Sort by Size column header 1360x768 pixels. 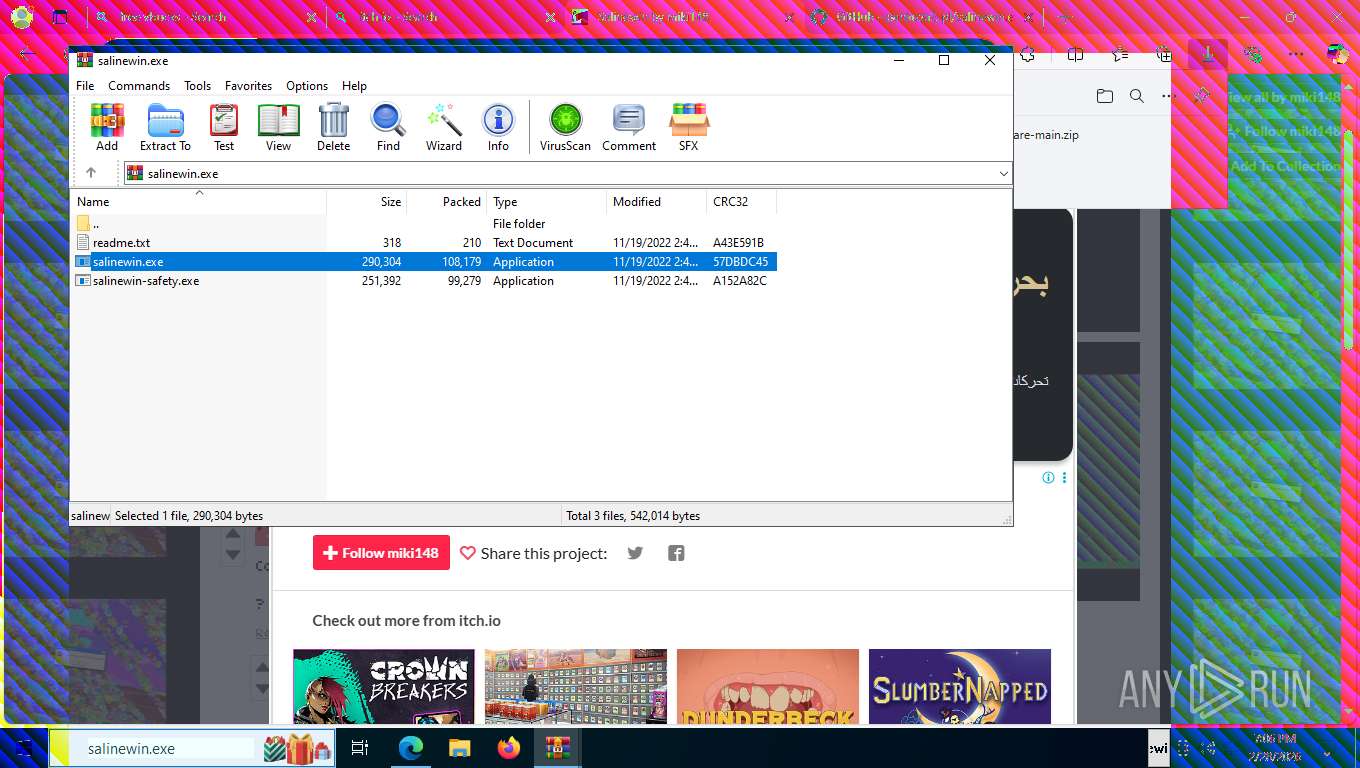point(367,202)
